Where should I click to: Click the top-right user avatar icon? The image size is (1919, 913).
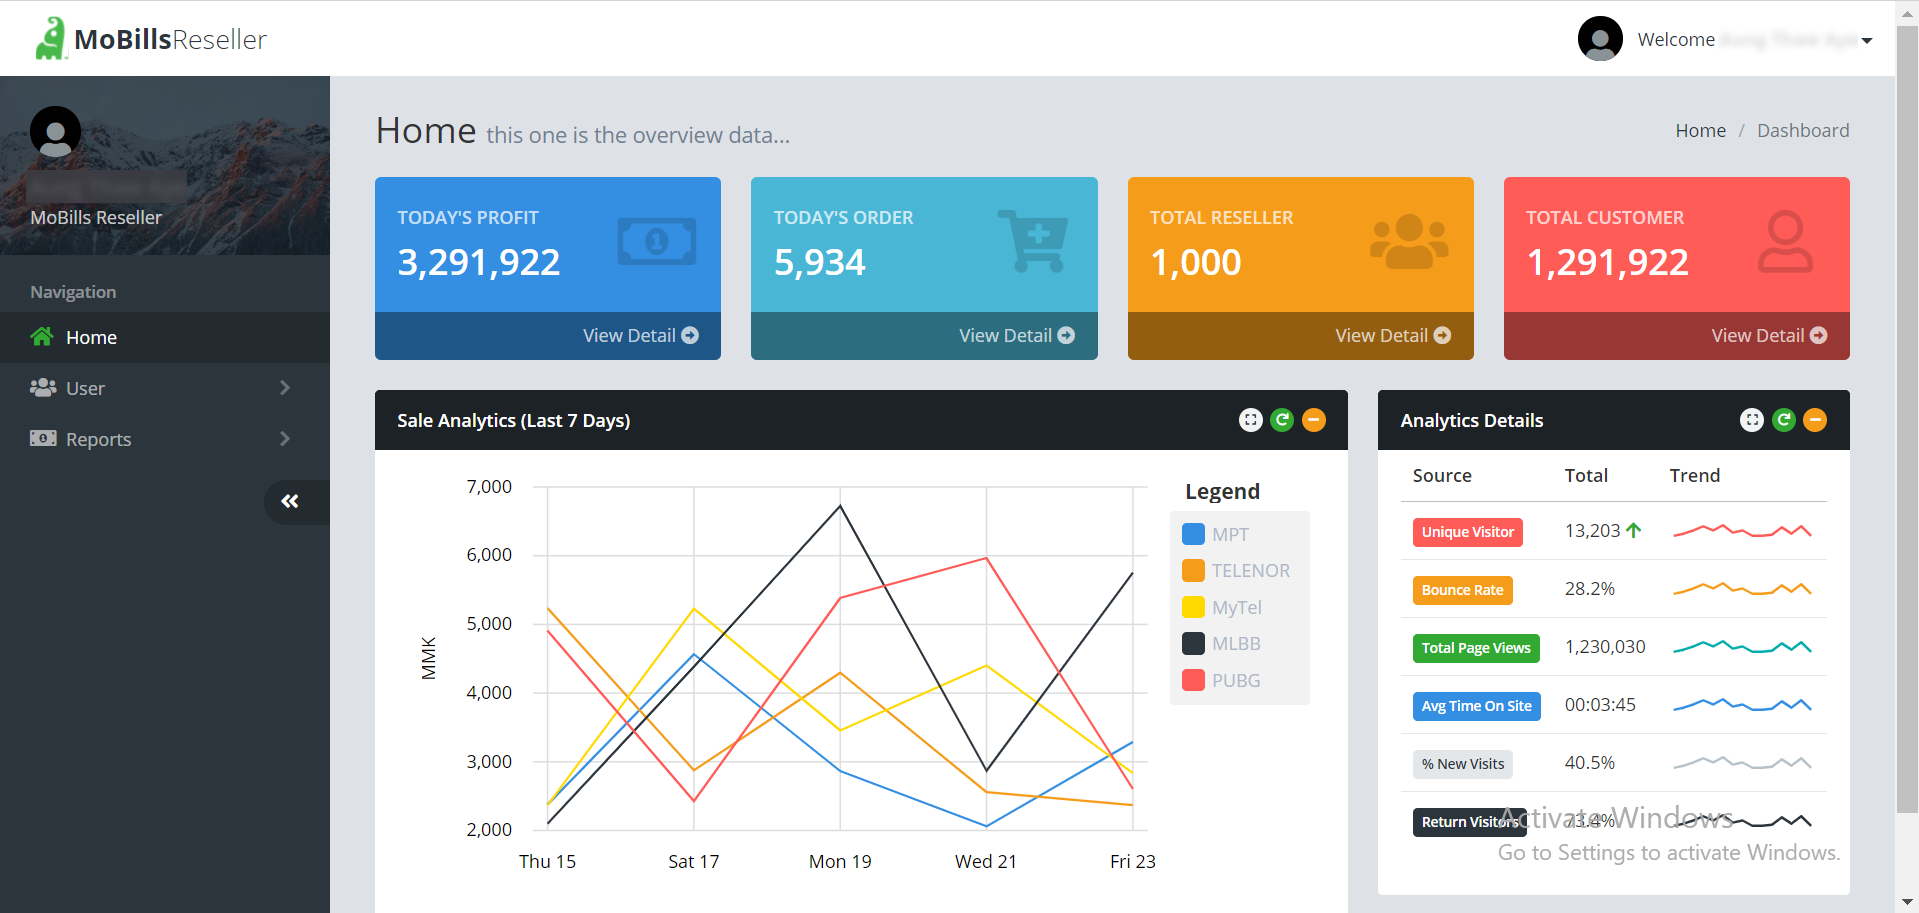coord(1600,39)
